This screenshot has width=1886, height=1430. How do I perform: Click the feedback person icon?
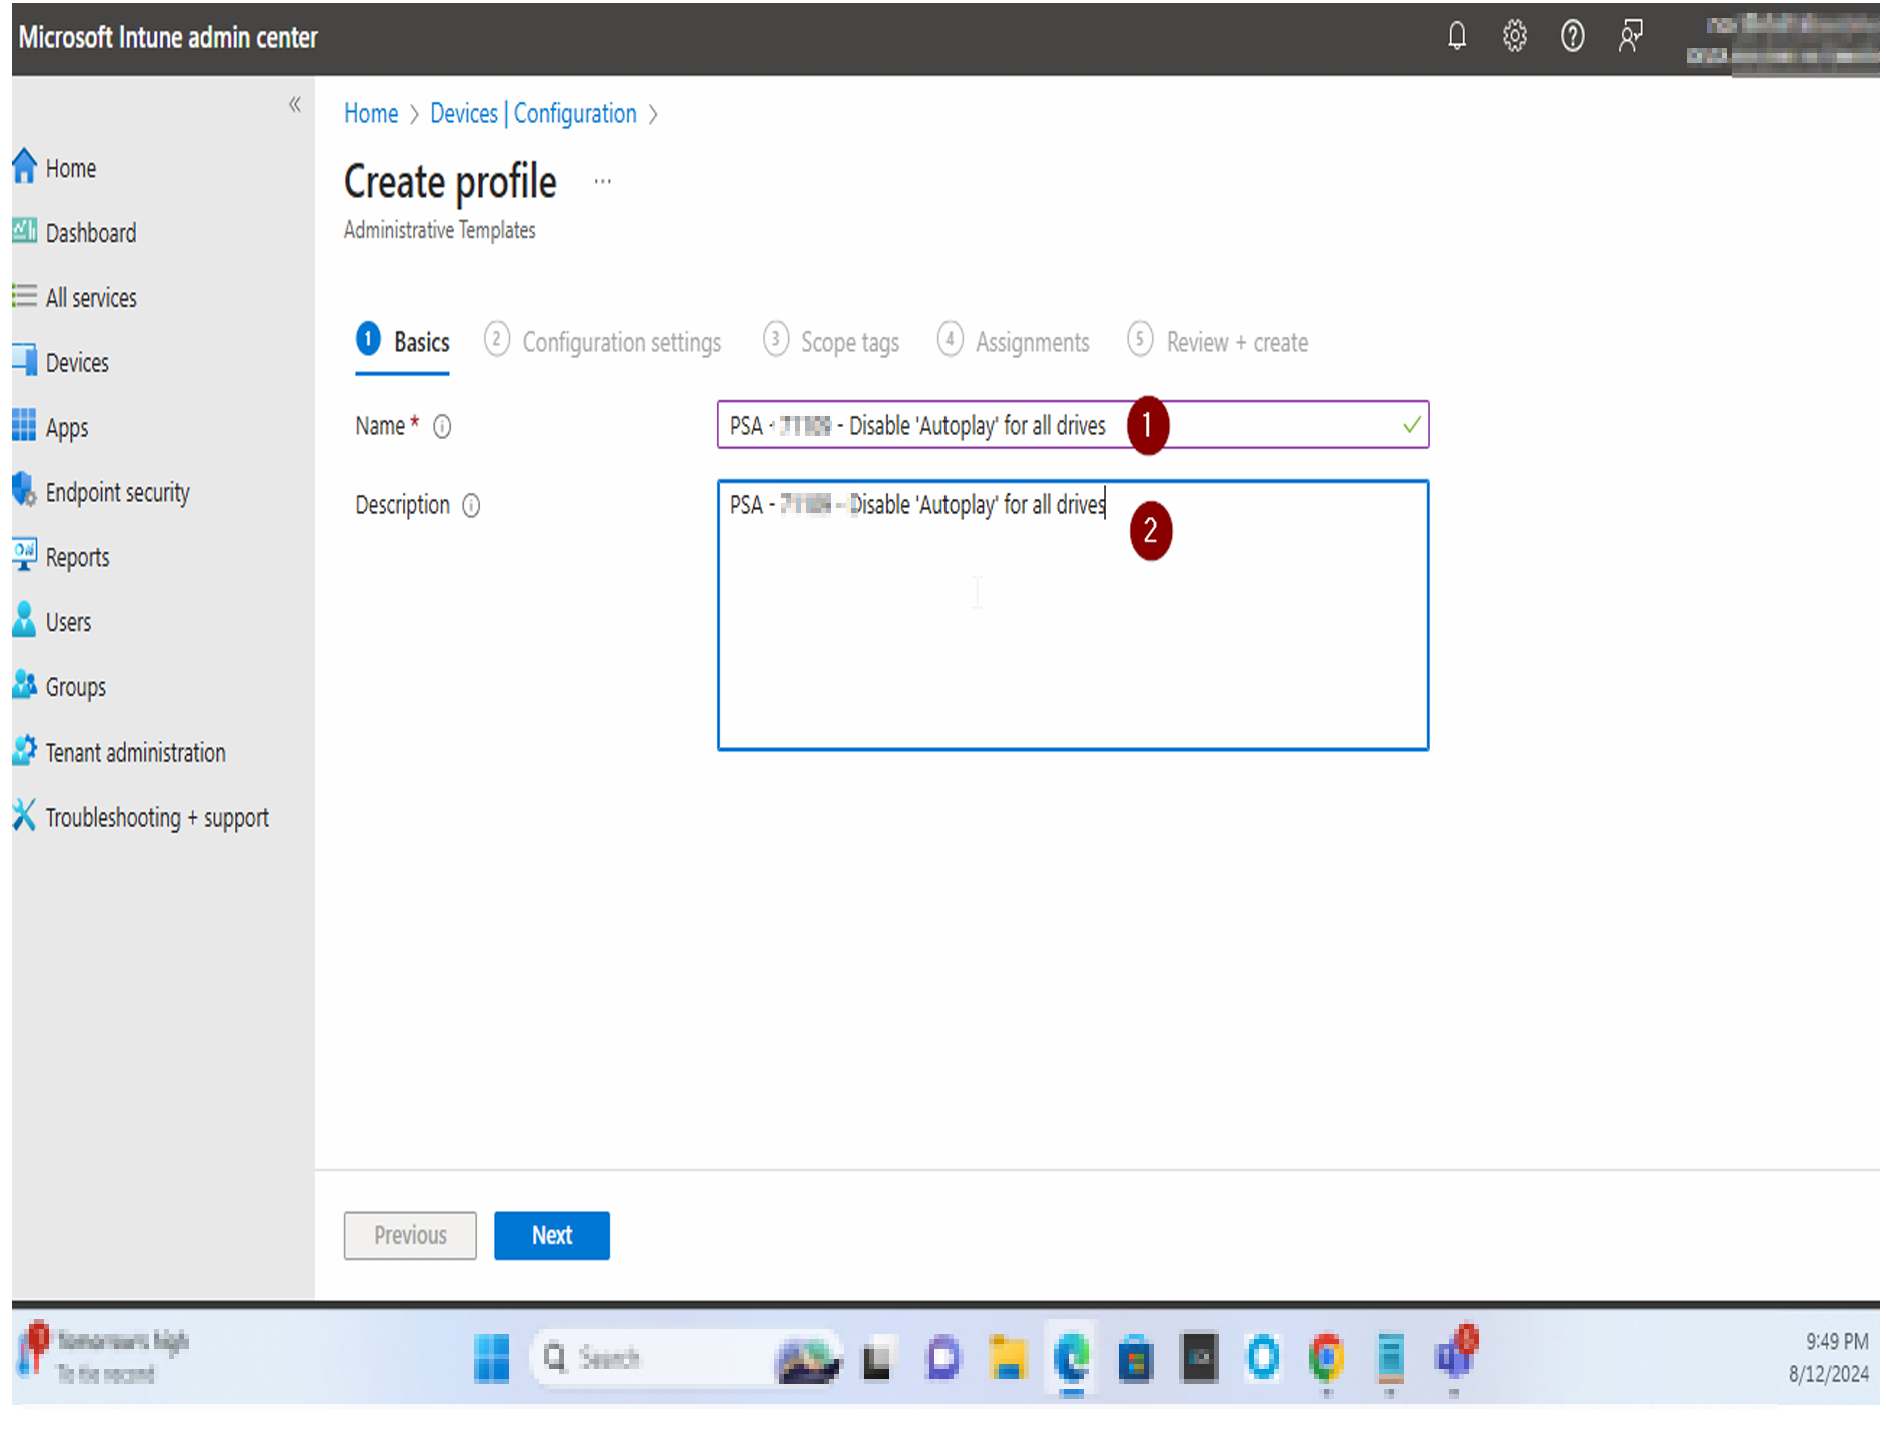[x=1630, y=37]
